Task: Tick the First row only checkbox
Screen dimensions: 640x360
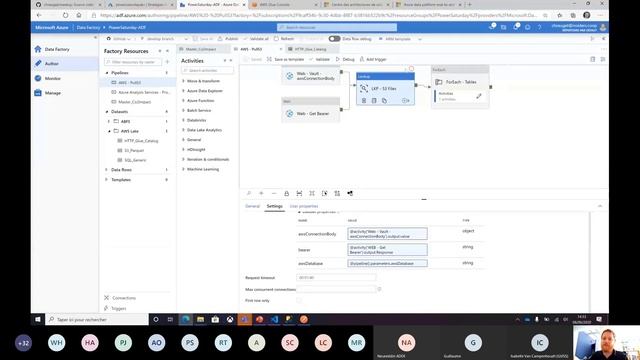Action: pos(299,300)
